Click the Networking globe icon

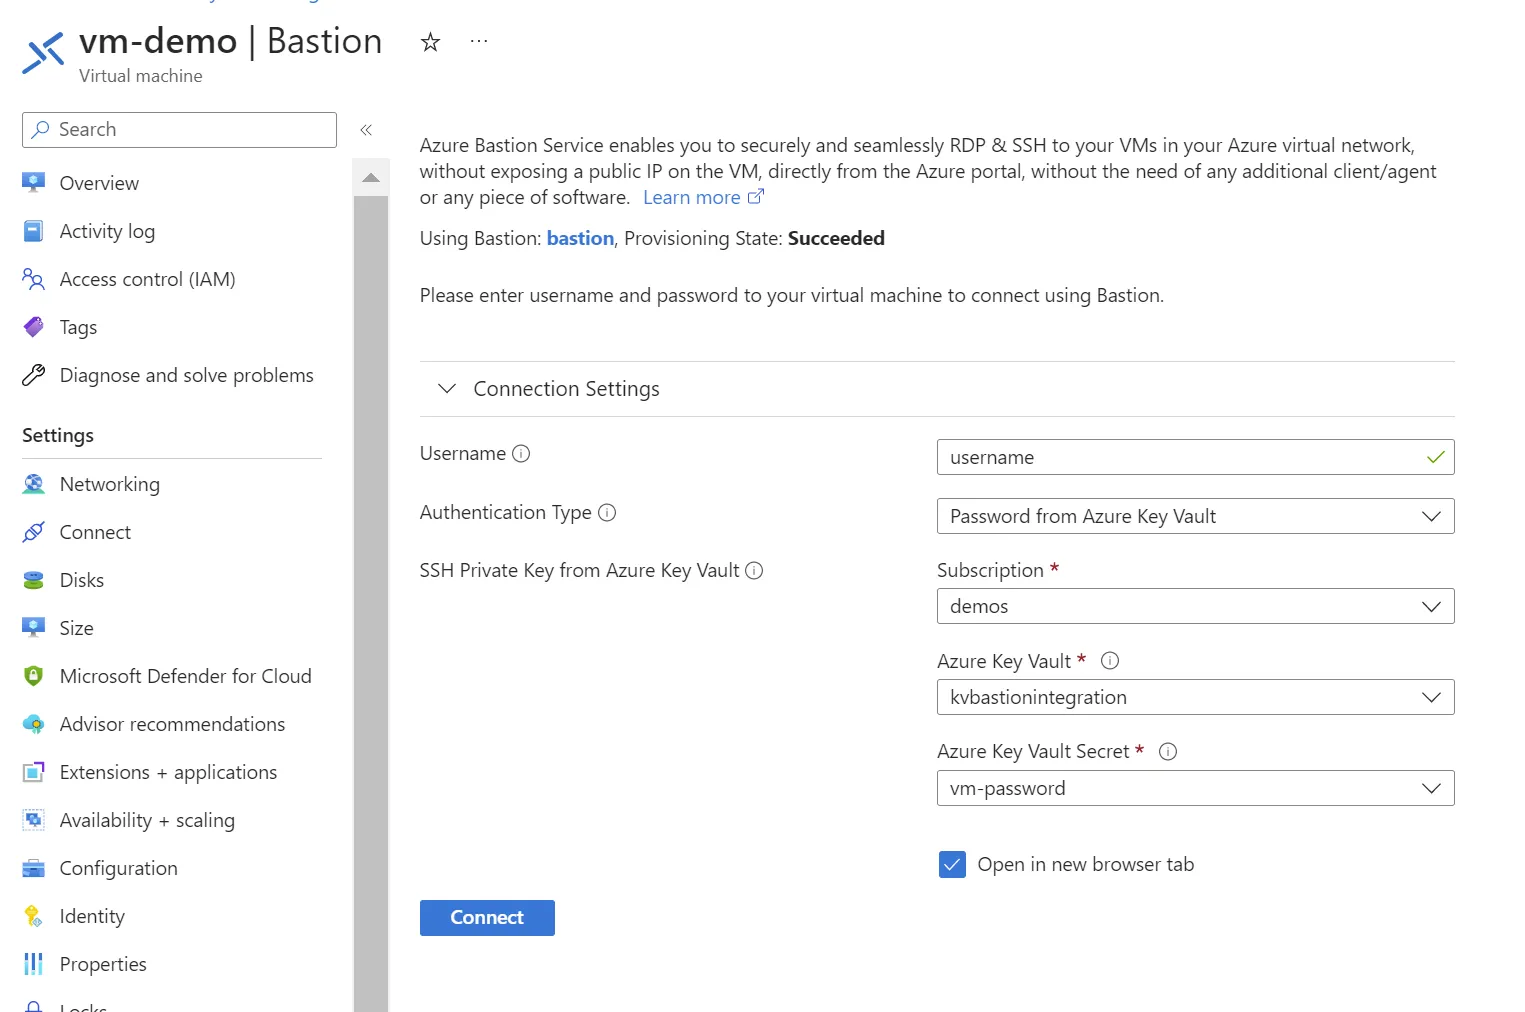click(x=34, y=484)
